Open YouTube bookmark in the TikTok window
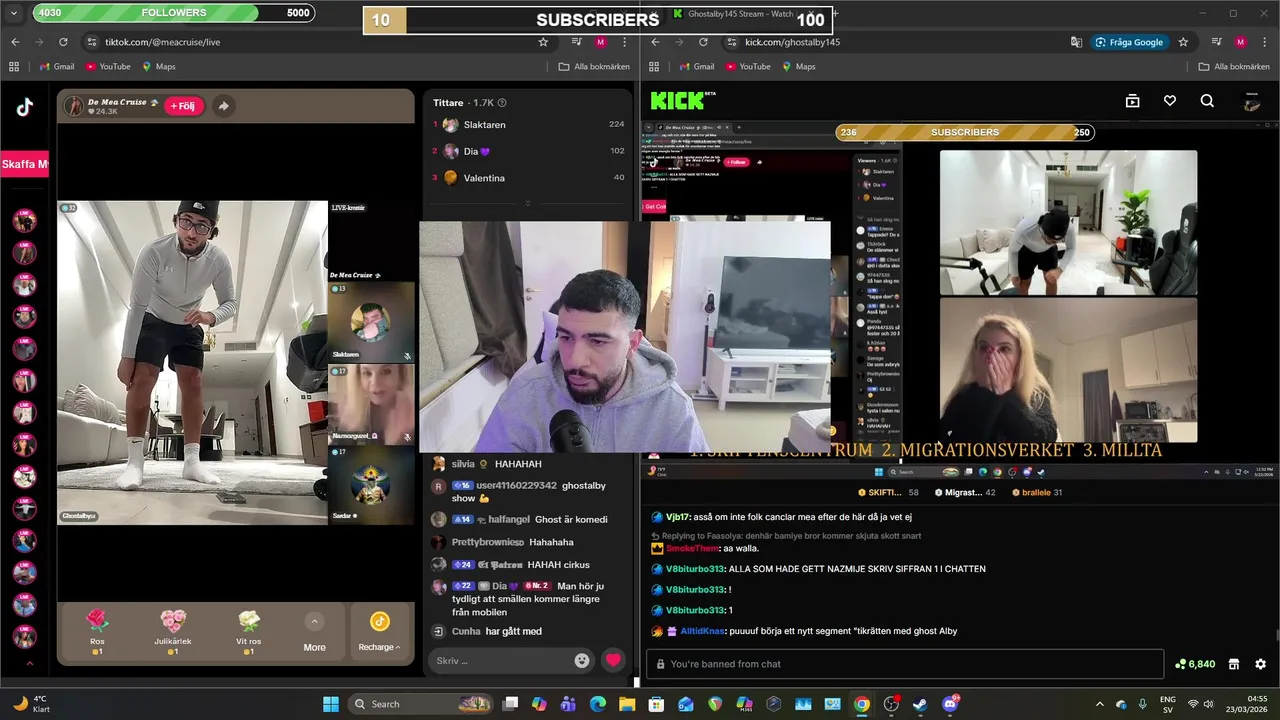Image resolution: width=1280 pixels, height=720 pixels. 108,67
